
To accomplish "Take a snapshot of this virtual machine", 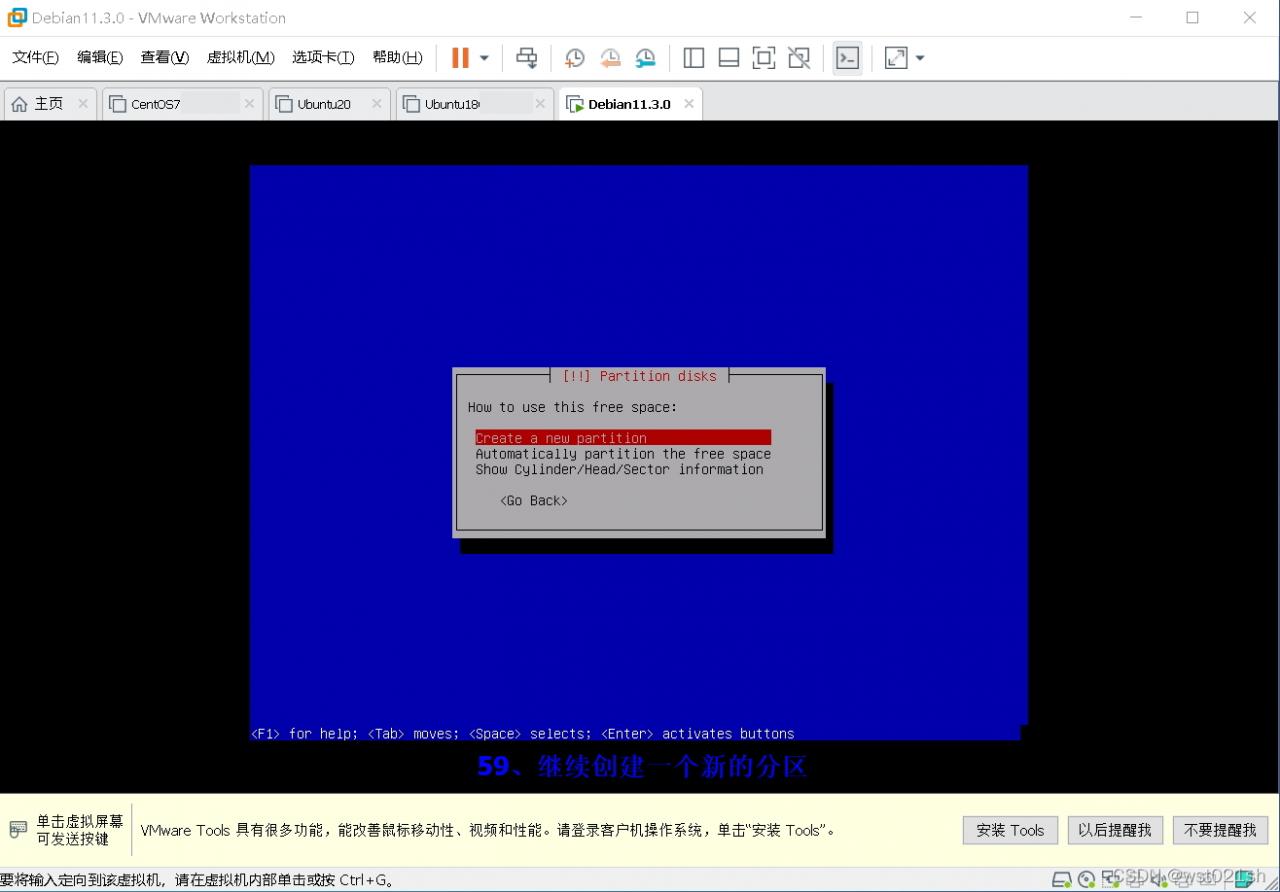I will click(x=574, y=58).
